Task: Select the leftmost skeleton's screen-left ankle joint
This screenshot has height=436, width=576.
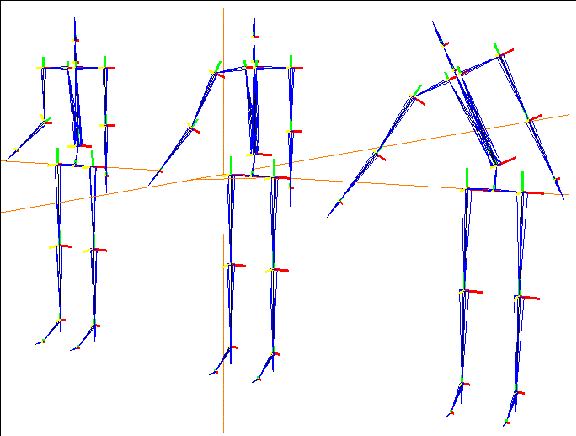Action: click(x=60, y=321)
